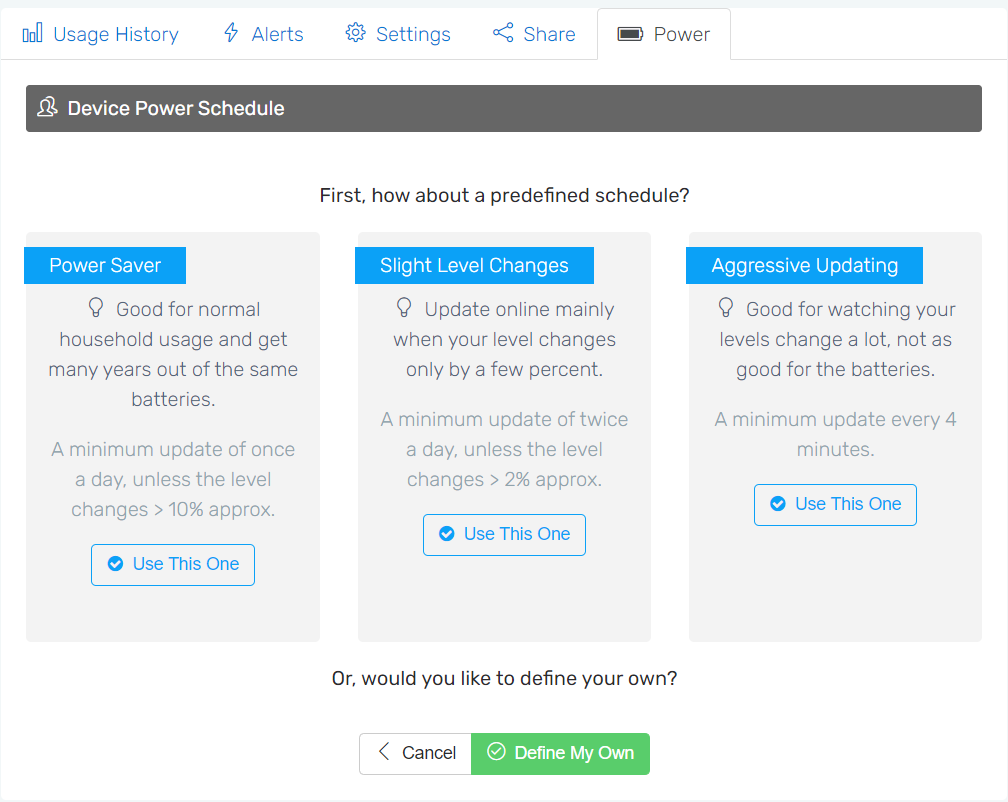The width and height of the screenshot is (1008, 802).
Task: Click the gear icon beside Settings
Action: [356, 33]
